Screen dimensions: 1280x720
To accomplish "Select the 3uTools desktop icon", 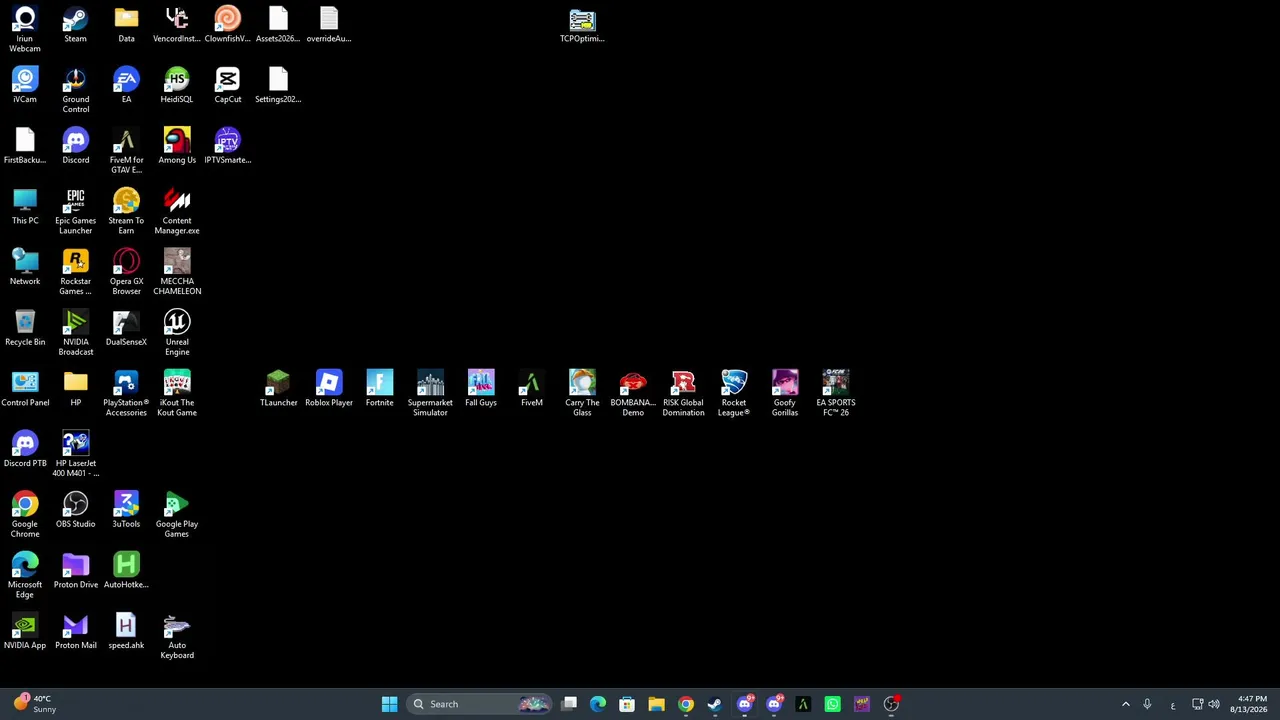I will click(x=126, y=511).
